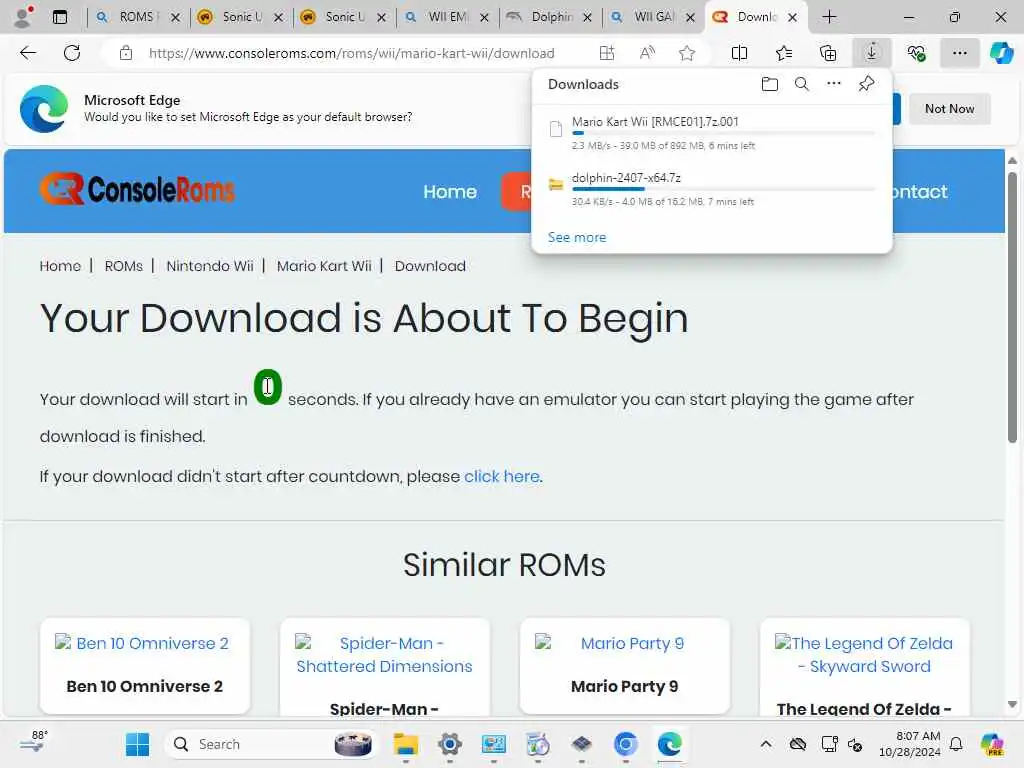
Task: Click dolphin-2407 folder icon in downloads
Action: click(556, 185)
